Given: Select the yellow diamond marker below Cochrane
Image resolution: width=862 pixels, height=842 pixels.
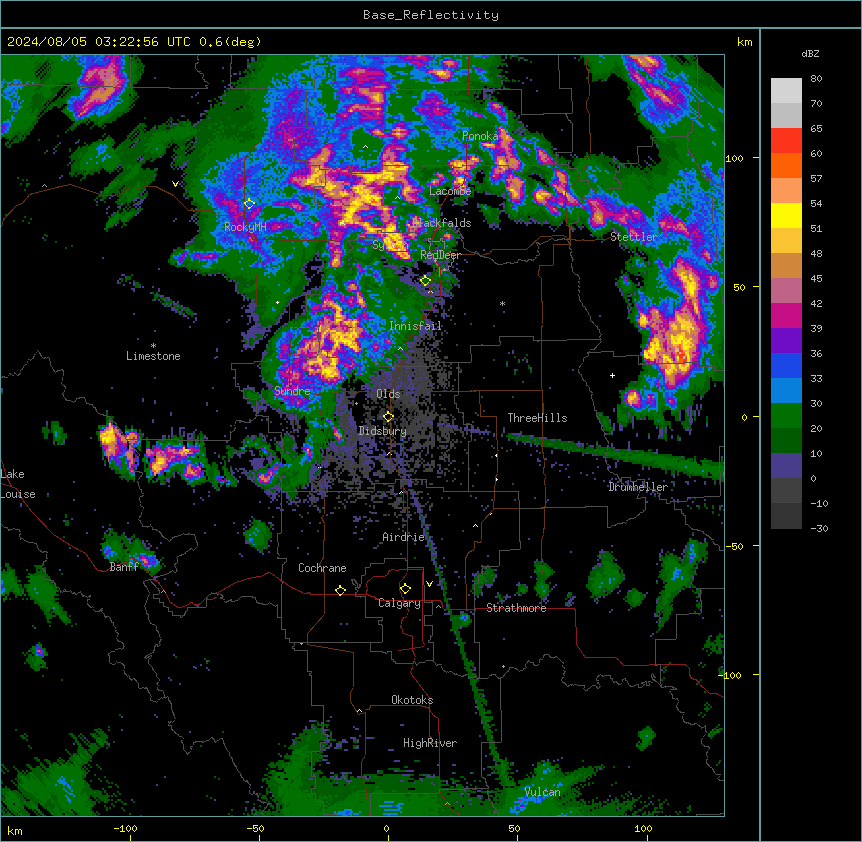Looking at the screenshot, I should point(340,590).
